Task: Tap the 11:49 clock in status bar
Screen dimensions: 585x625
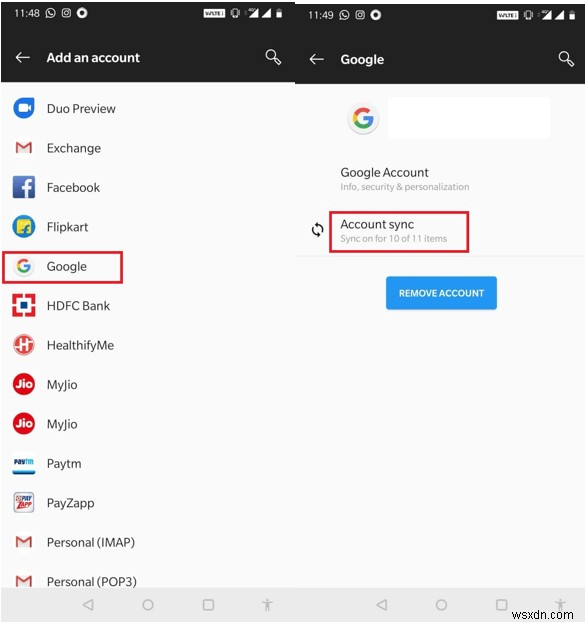Action: 320,15
